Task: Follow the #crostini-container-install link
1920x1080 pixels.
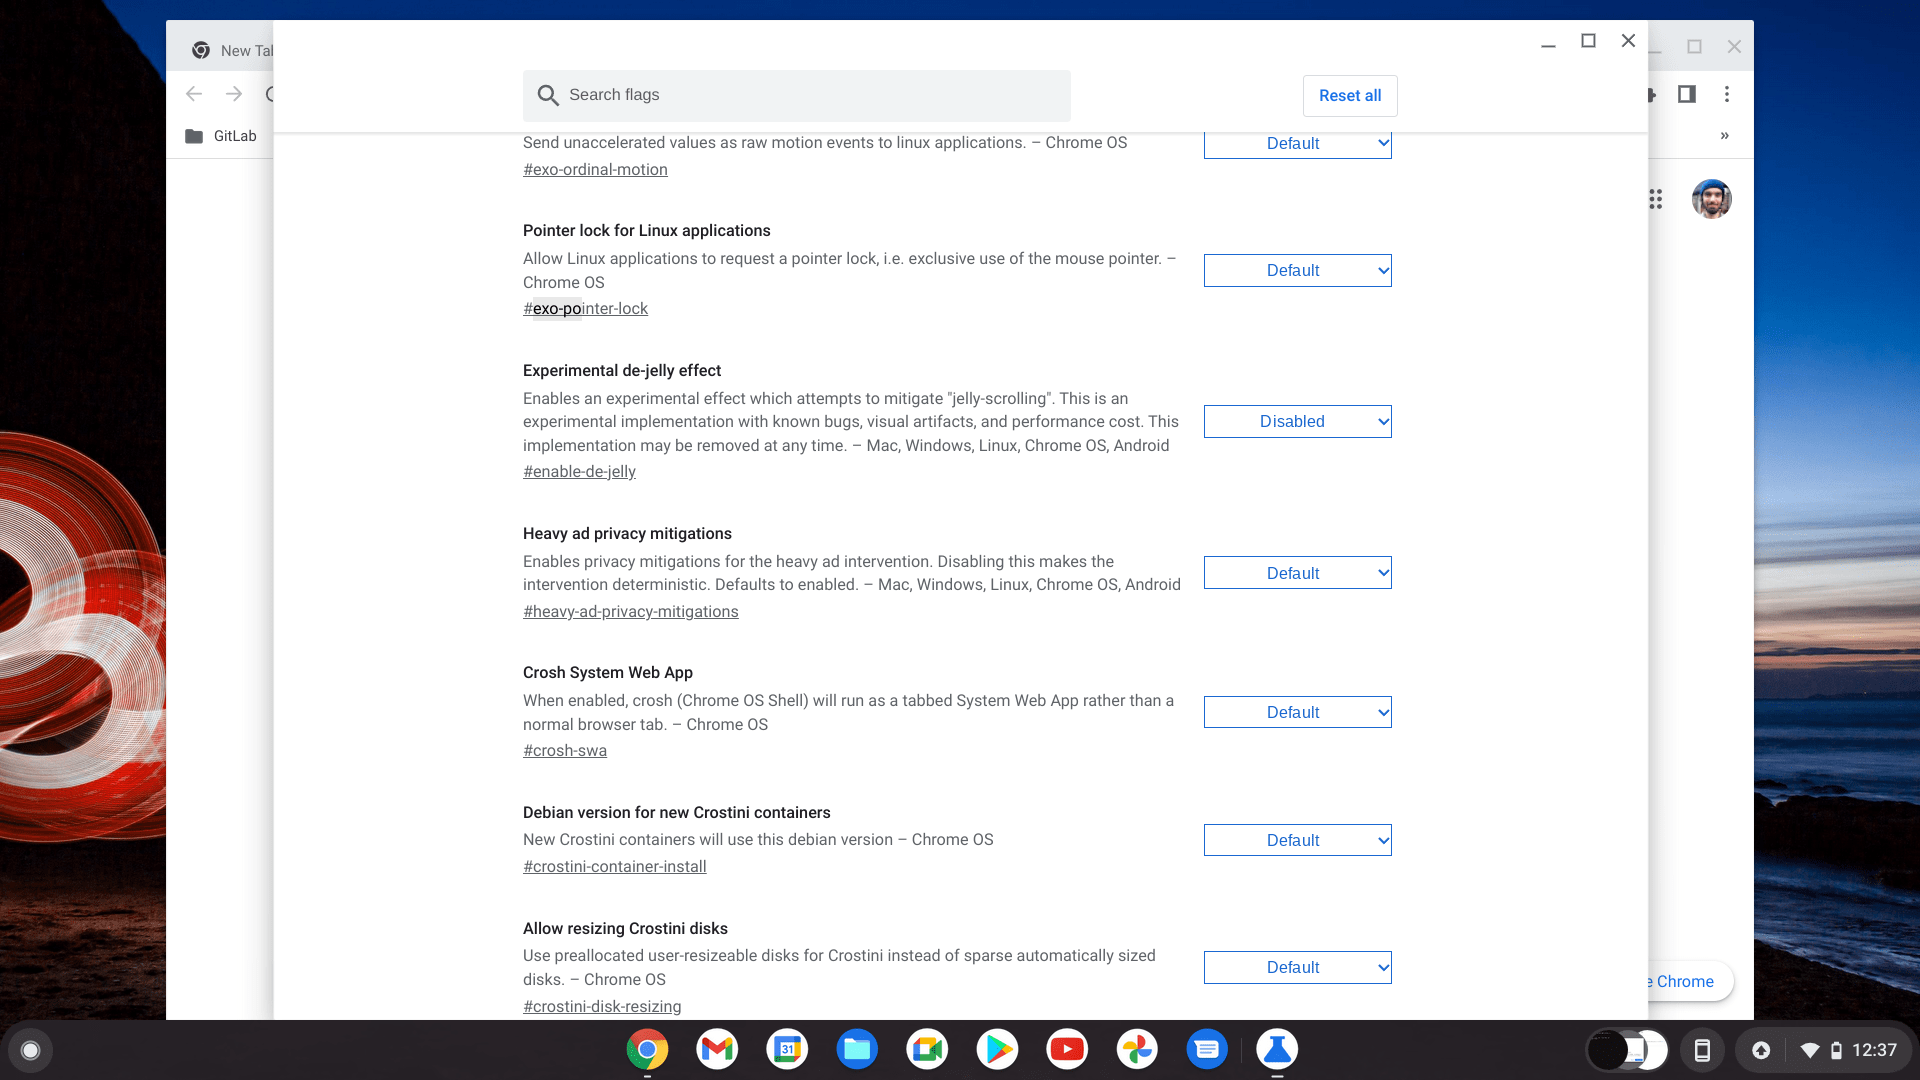Action: [x=614, y=866]
